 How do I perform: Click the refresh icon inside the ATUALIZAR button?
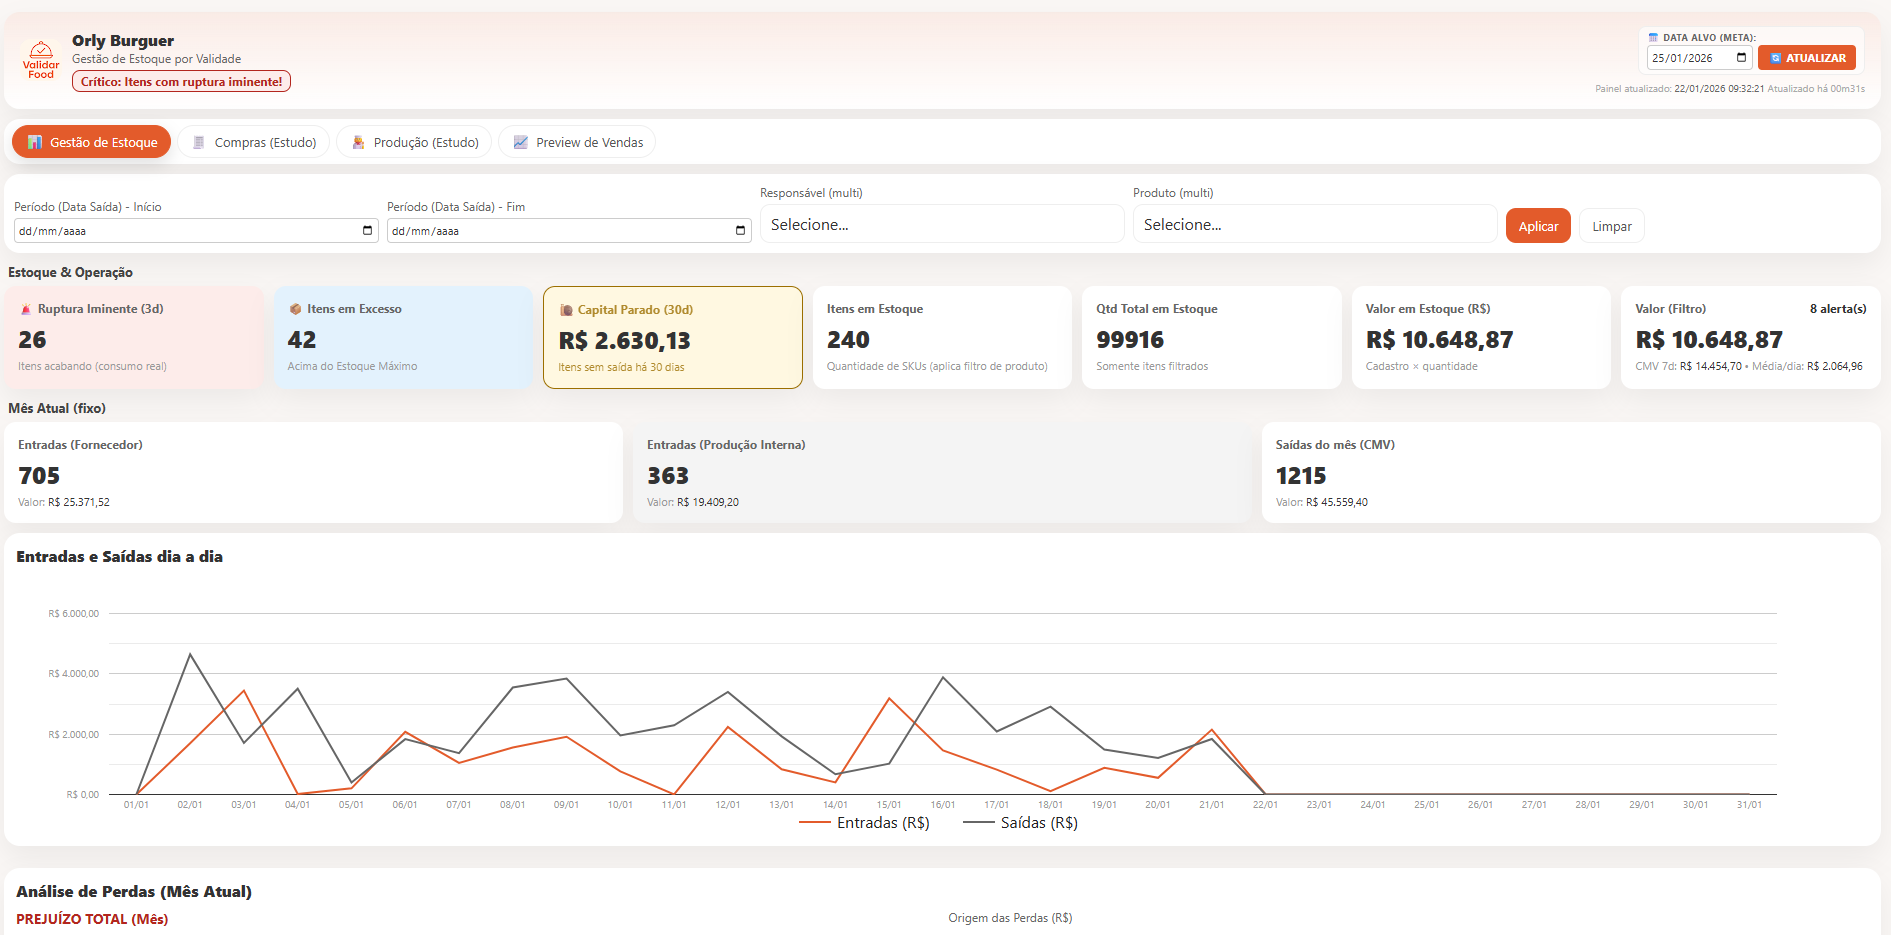point(1776,58)
